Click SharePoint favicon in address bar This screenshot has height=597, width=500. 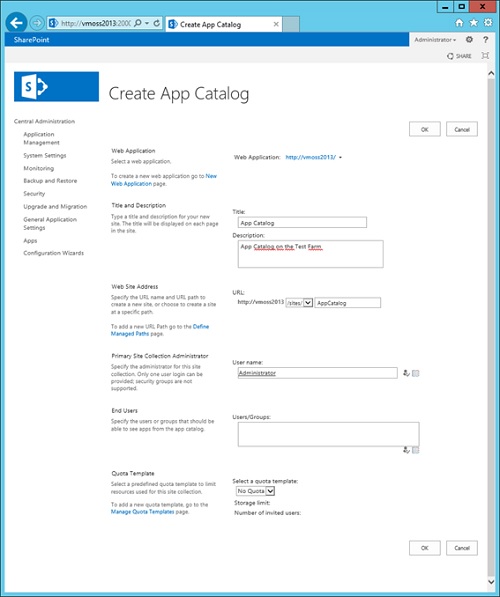click(53, 23)
